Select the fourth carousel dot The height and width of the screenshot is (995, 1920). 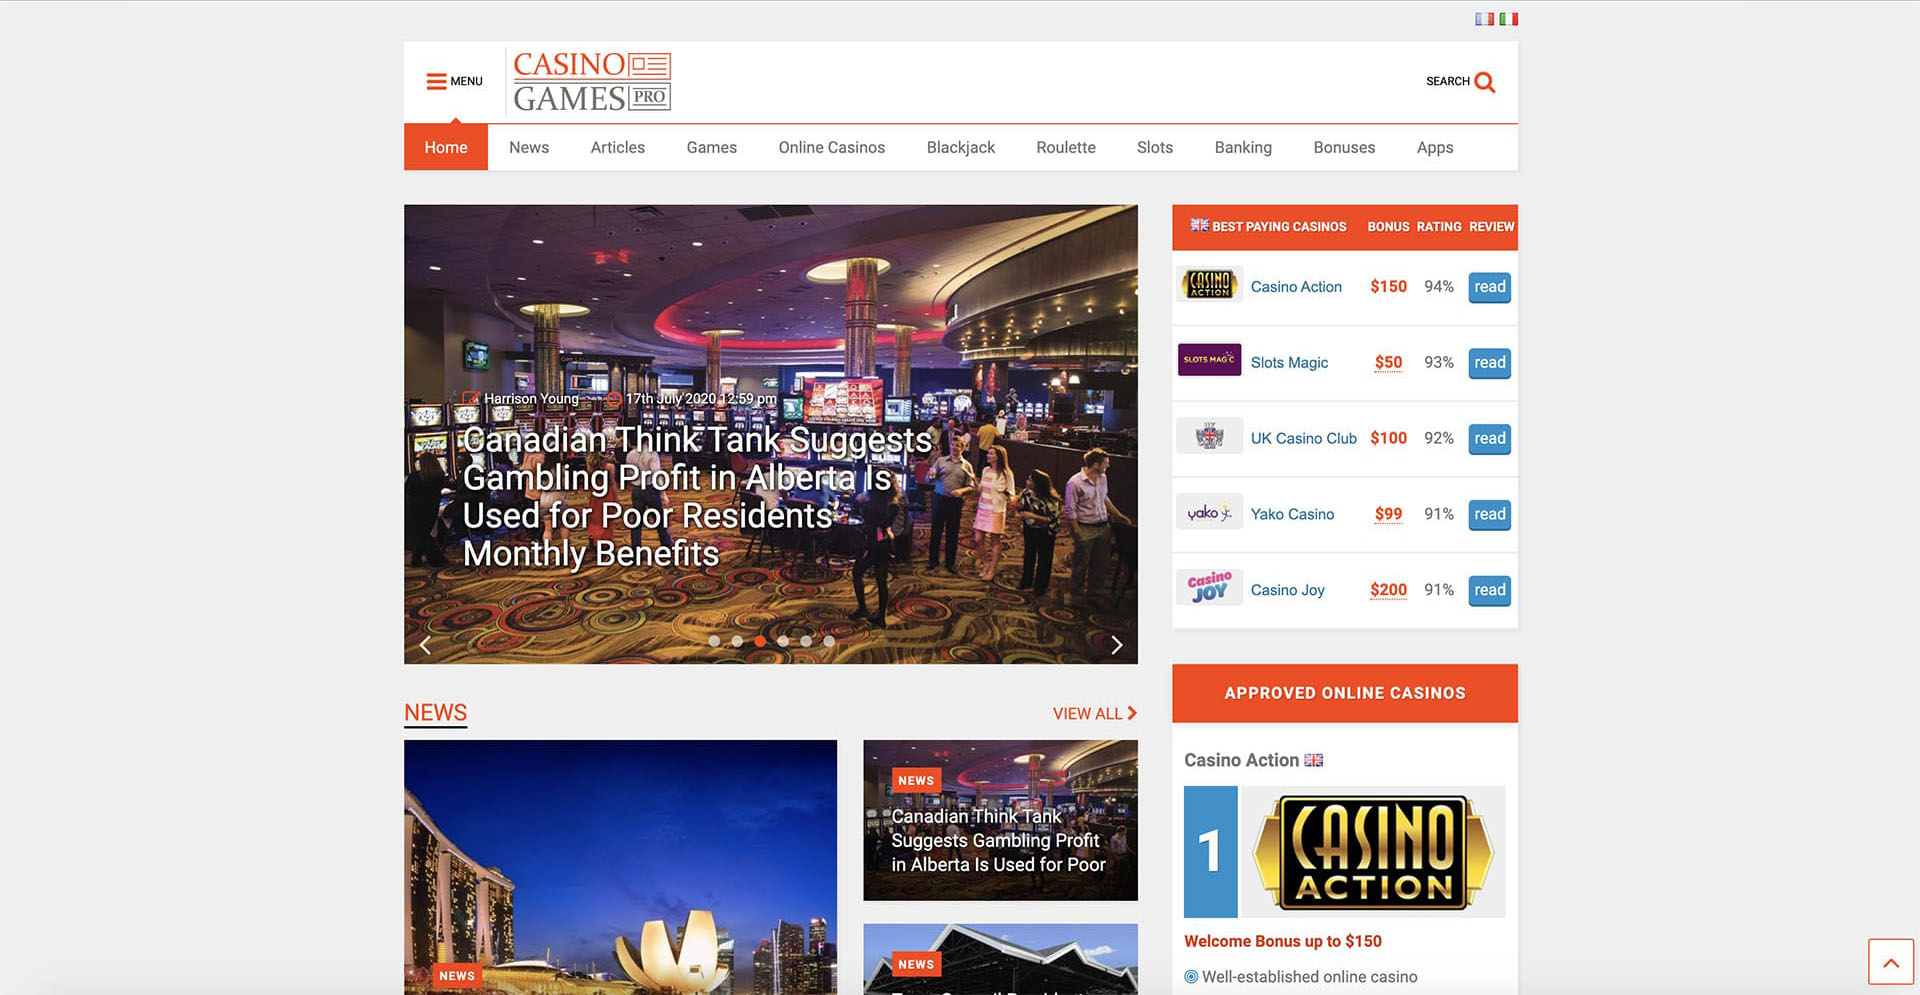click(x=783, y=641)
